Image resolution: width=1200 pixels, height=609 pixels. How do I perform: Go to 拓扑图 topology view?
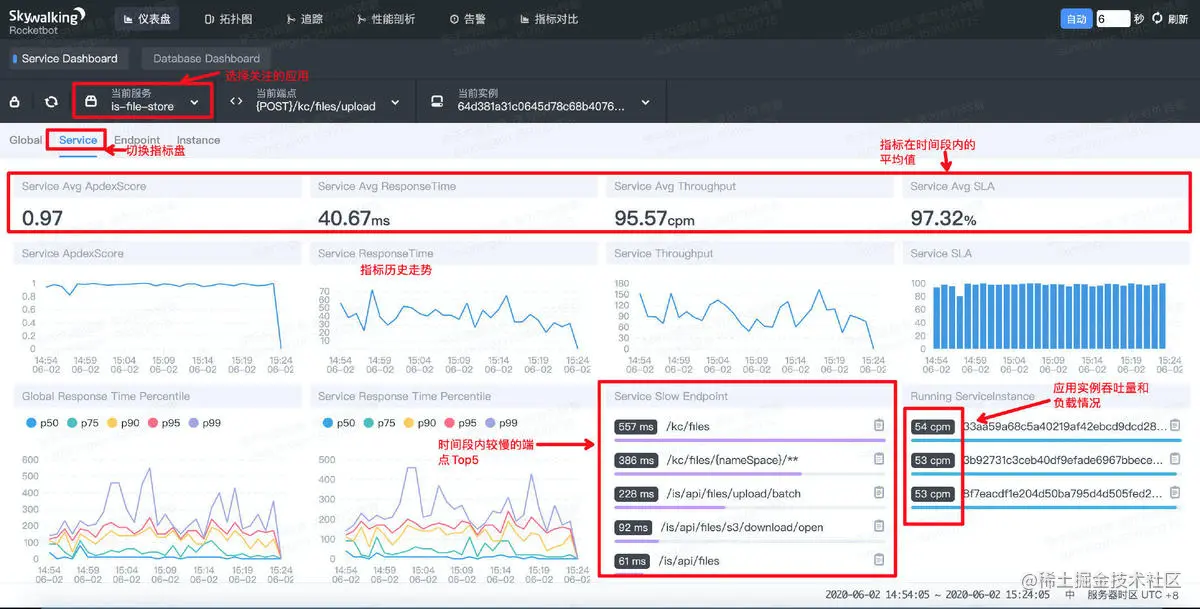tap(228, 19)
